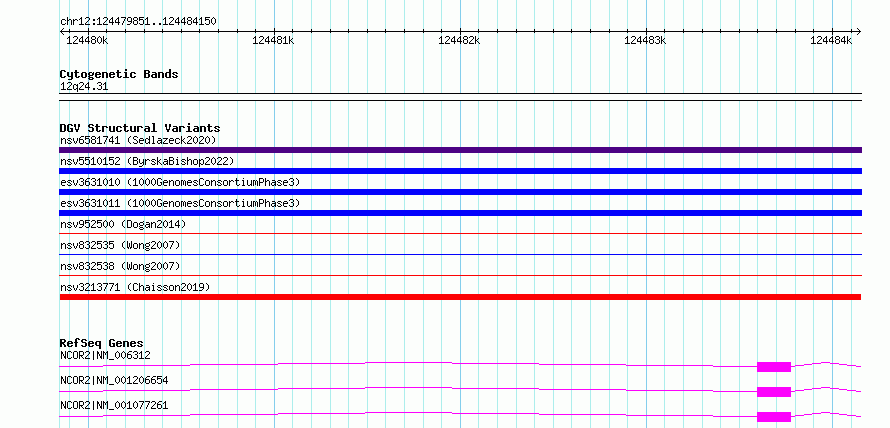Viewport: 890px width, 428px height.
Task: Select the blue bar under esv3631010
Action: pos(460,192)
